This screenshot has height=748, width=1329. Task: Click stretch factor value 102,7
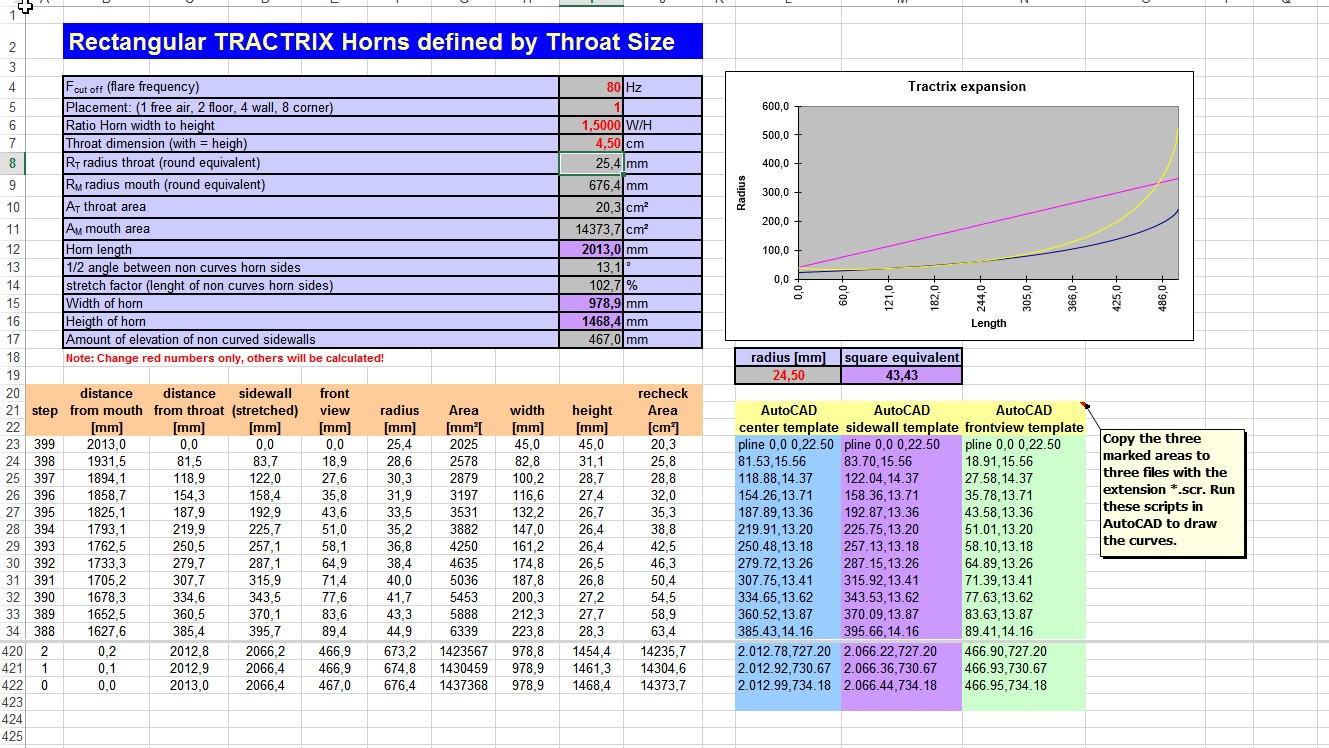[x=592, y=285]
